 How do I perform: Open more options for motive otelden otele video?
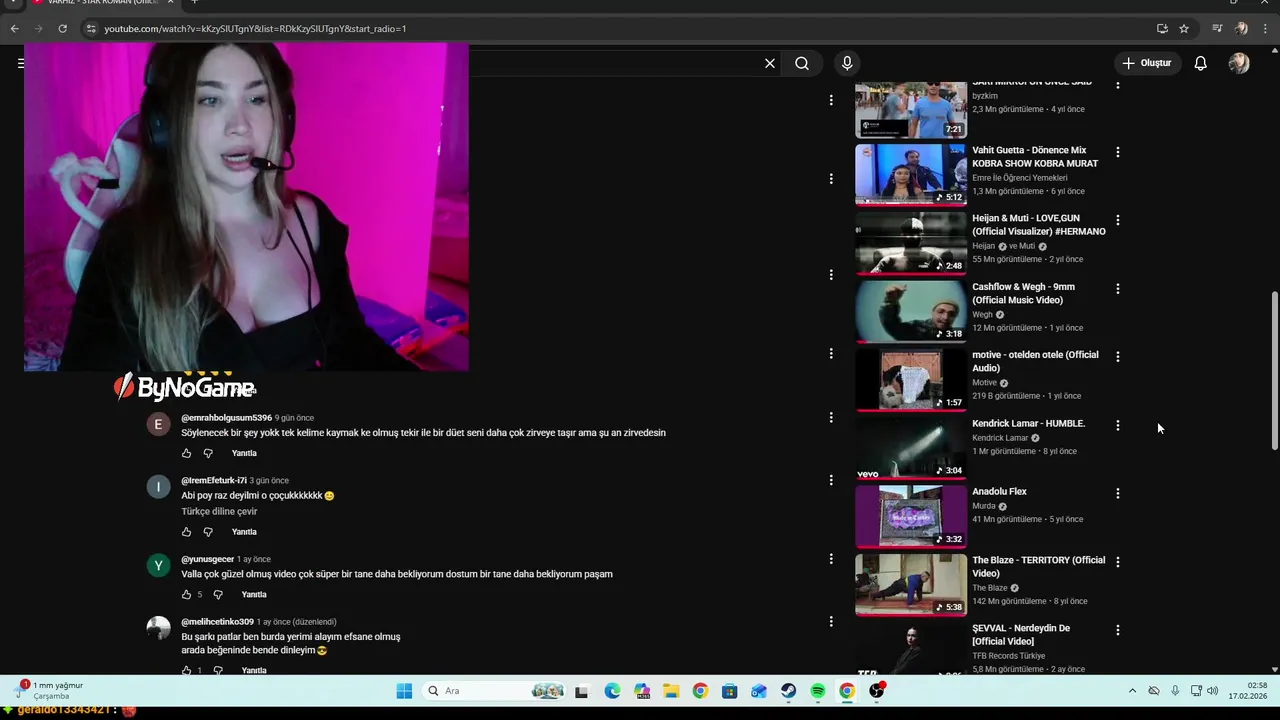click(1118, 357)
